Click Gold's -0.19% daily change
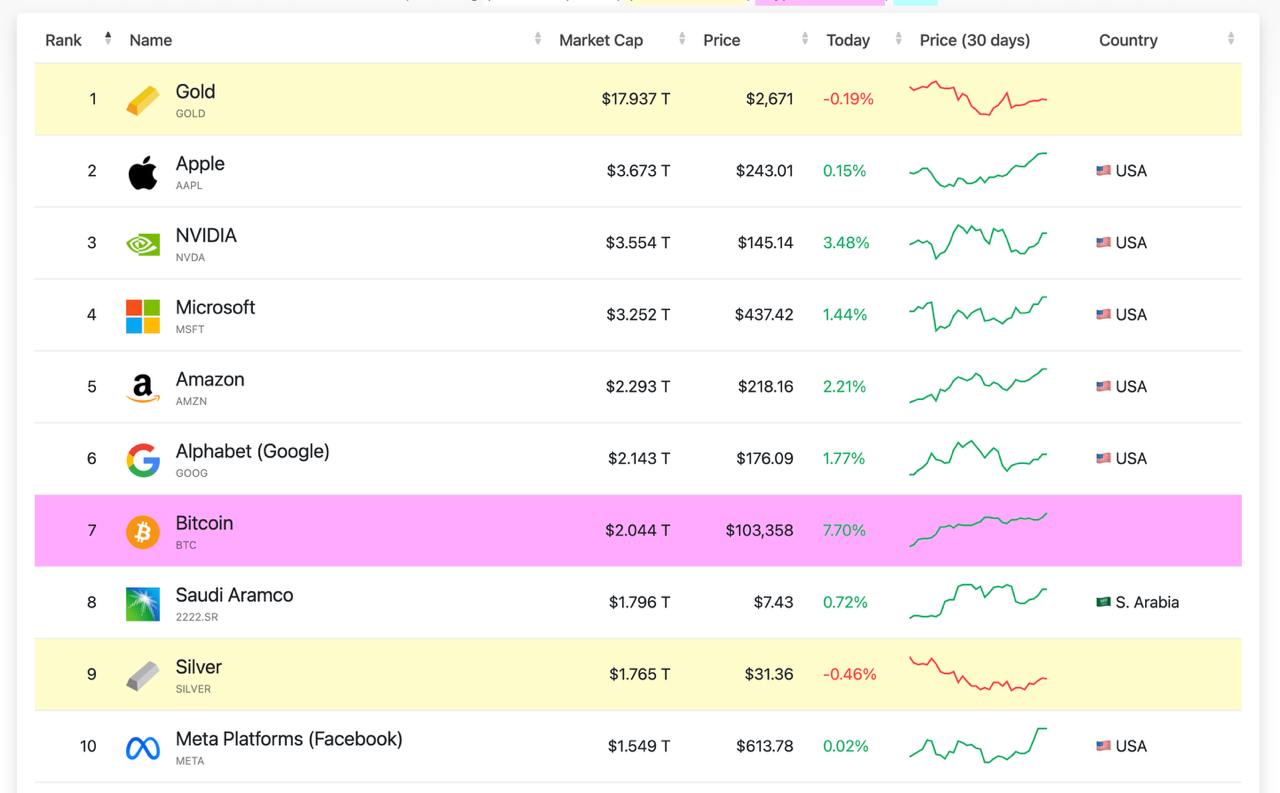This screenshot has height=793, width=1280. [848, 99]
